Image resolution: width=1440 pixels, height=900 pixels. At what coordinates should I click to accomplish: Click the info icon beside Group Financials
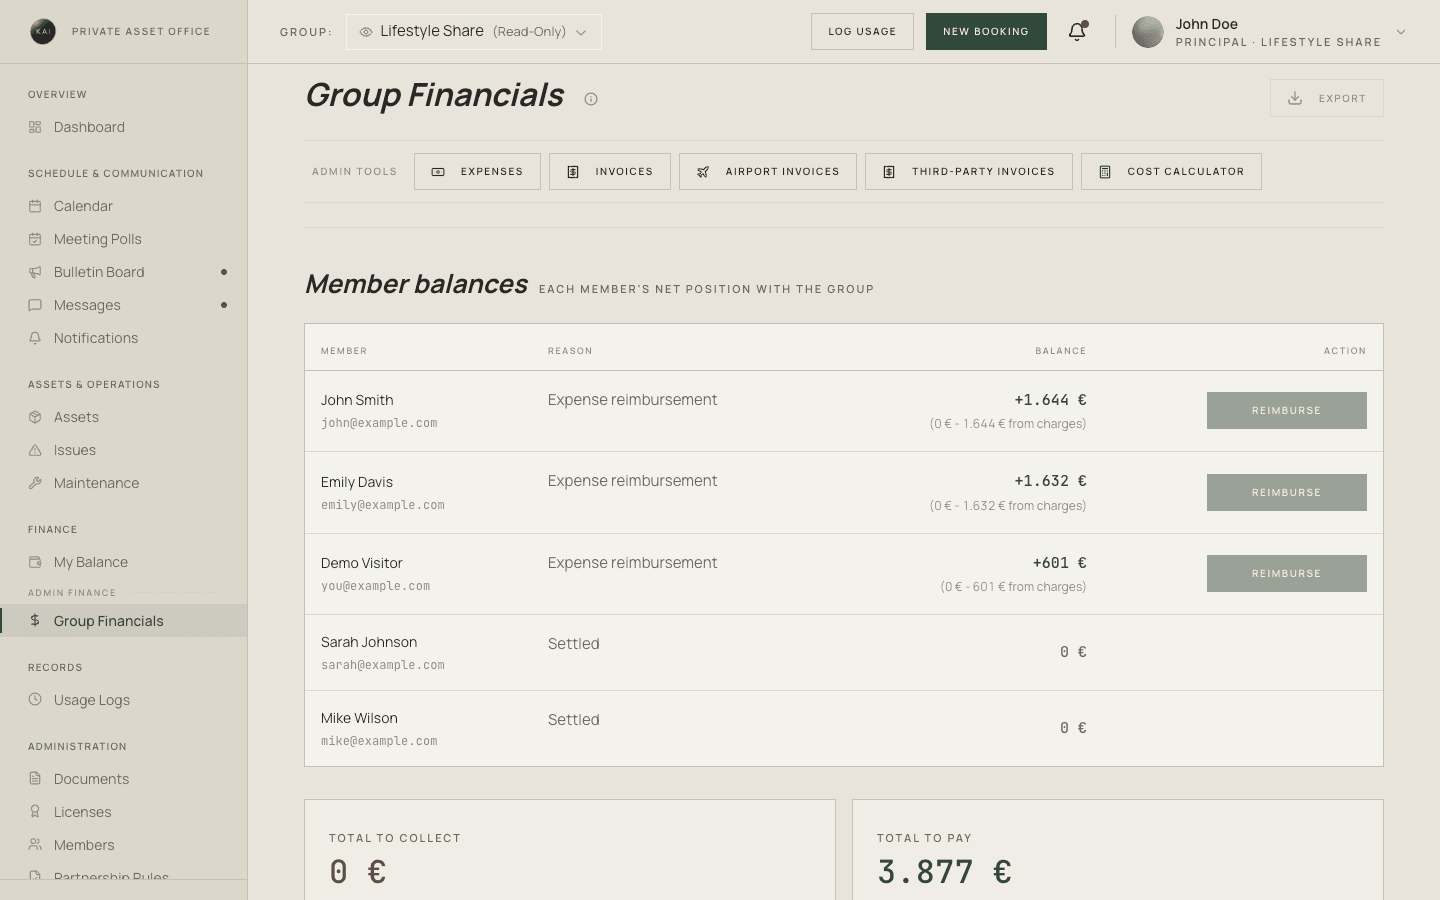tap(591, 99)
